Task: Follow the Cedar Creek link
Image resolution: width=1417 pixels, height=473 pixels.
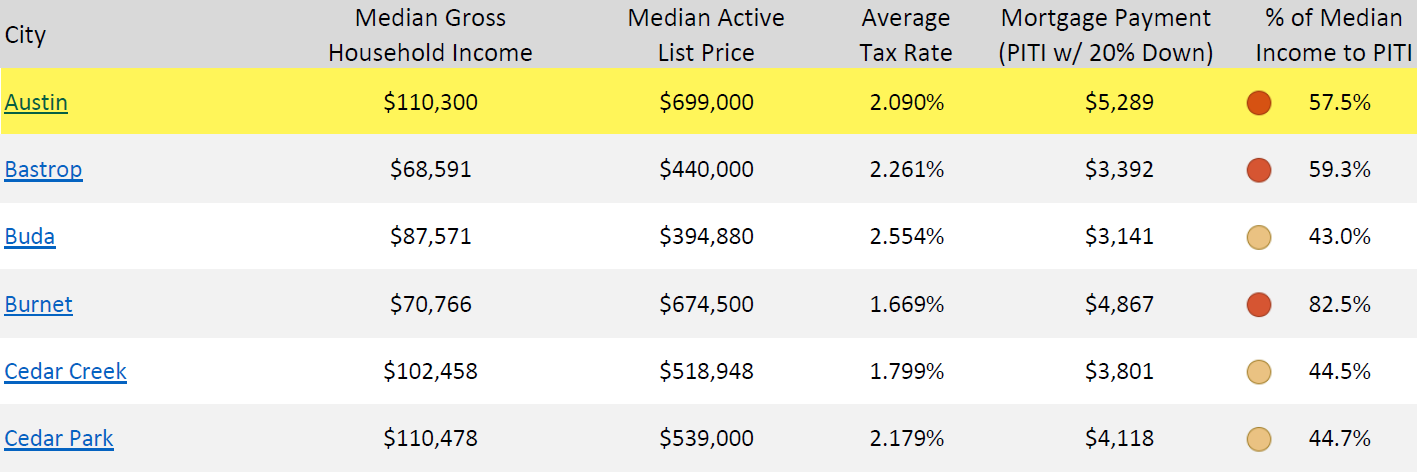Action: click(x=65, y=371)
